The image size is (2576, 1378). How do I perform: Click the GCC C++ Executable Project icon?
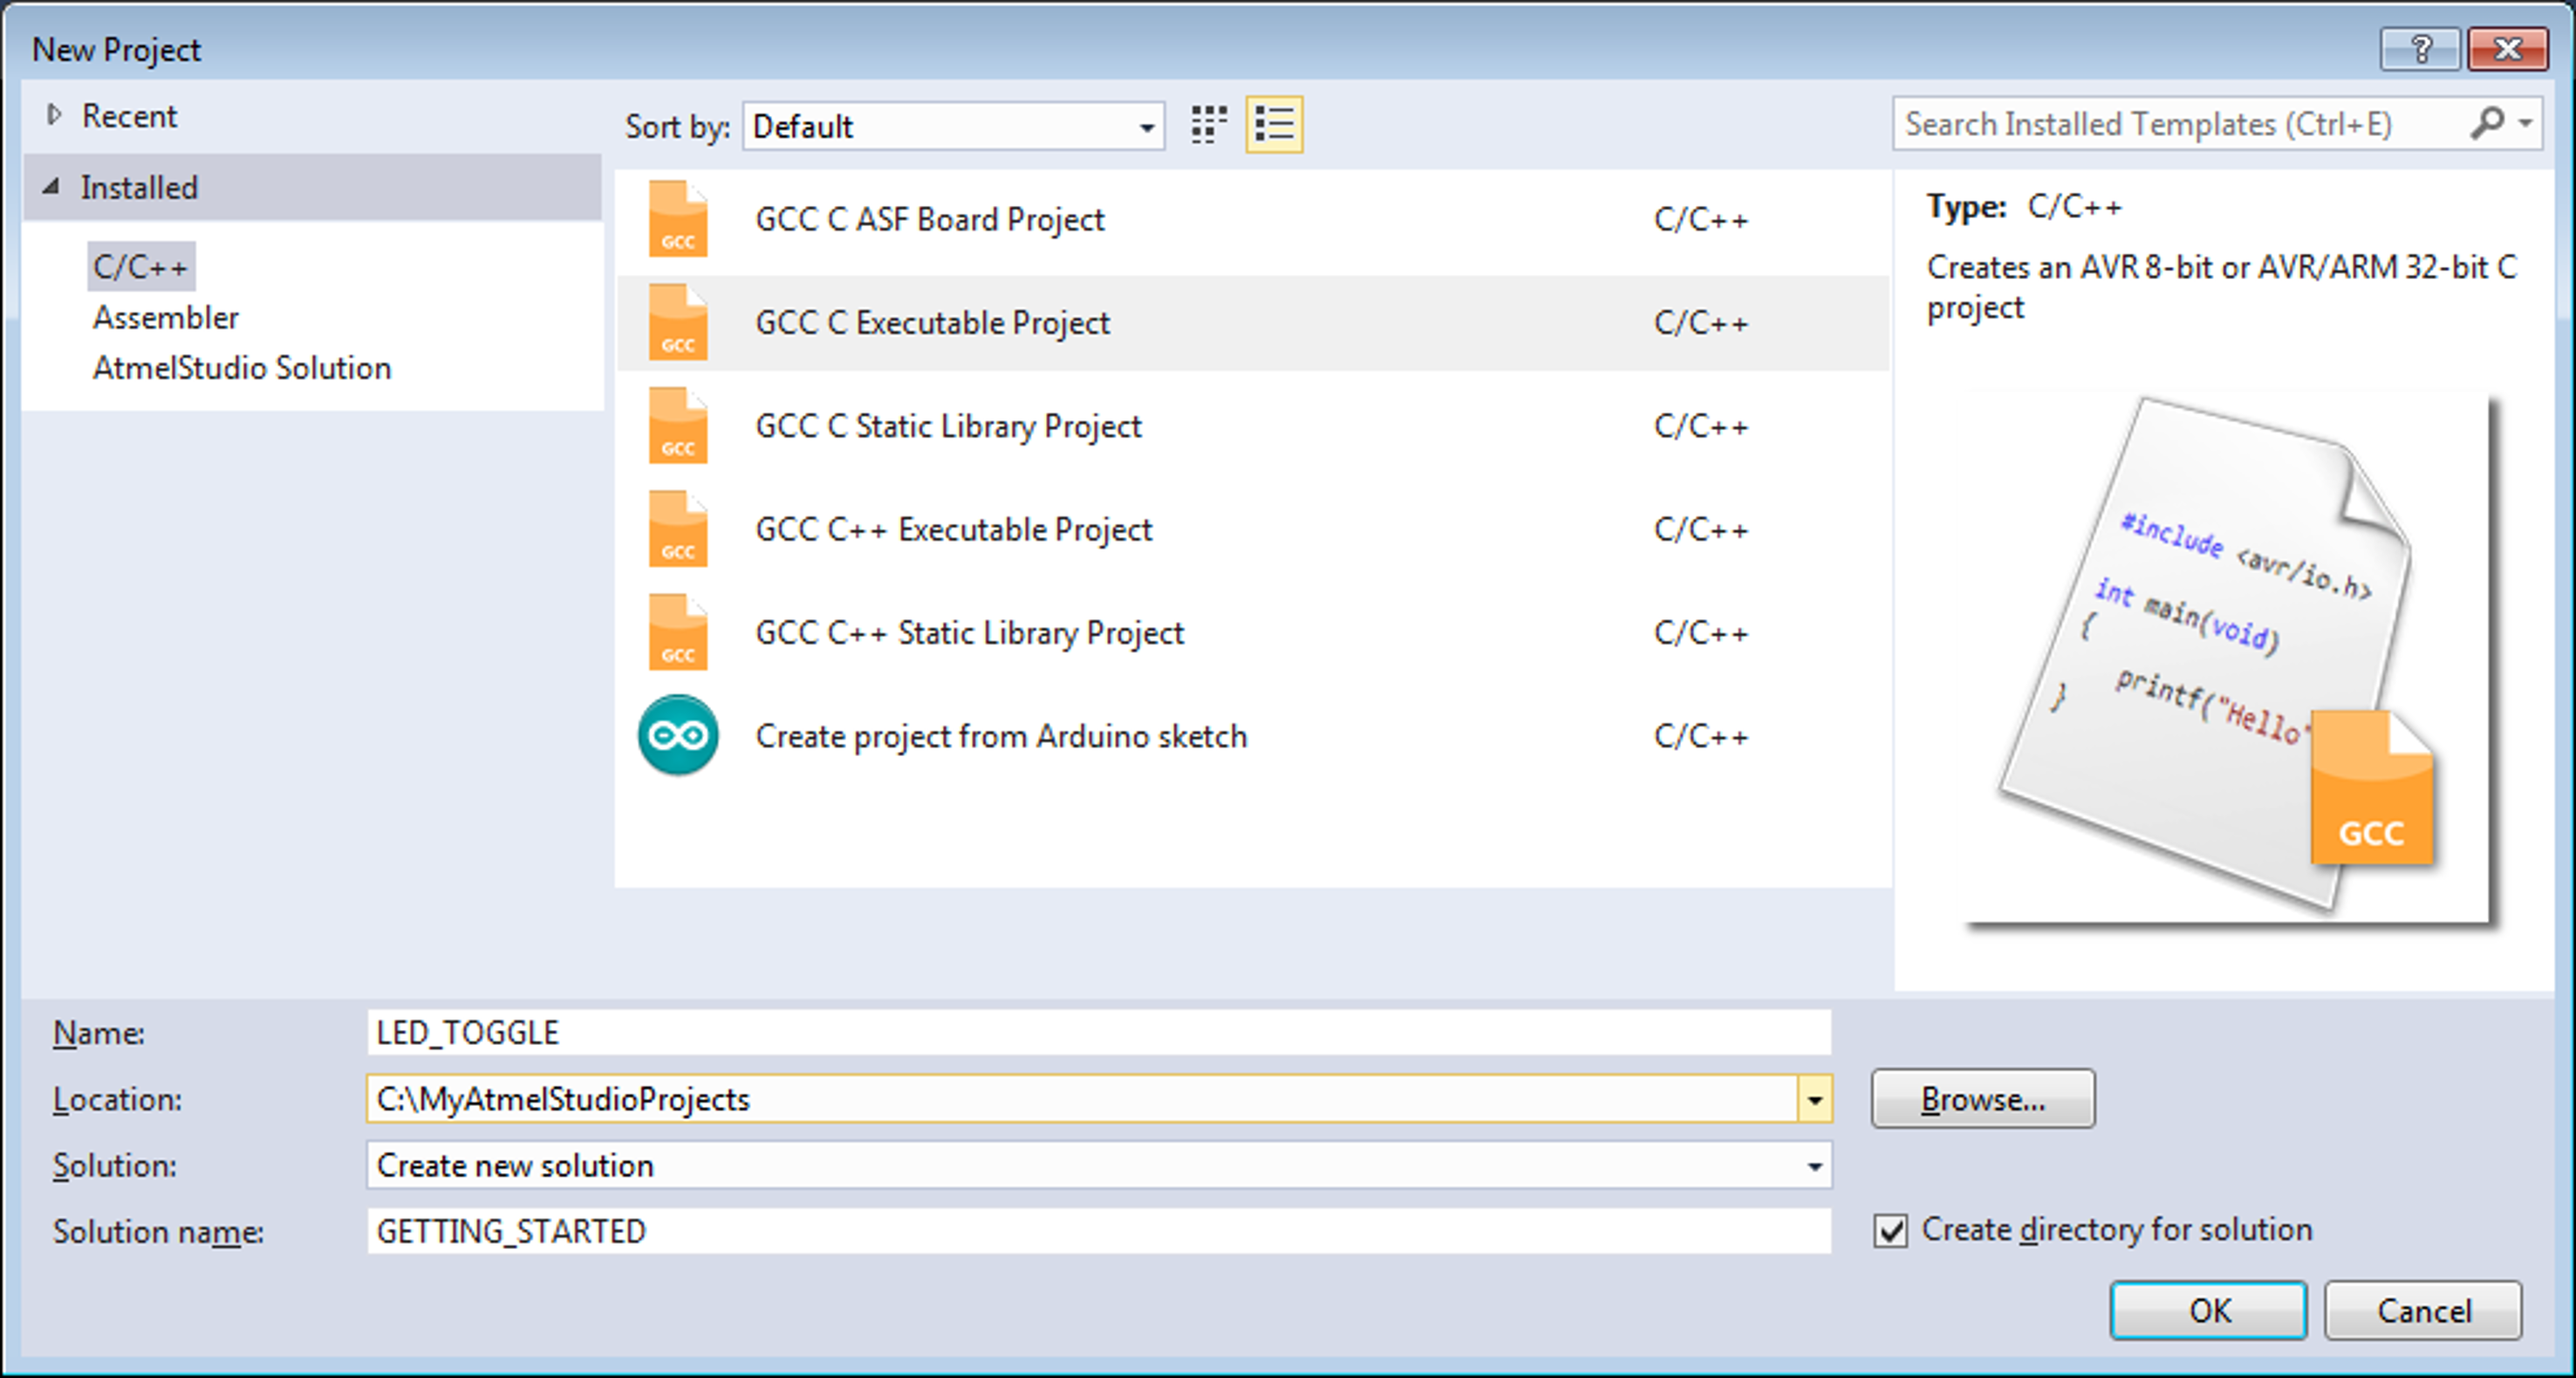(x=678, y=529)
